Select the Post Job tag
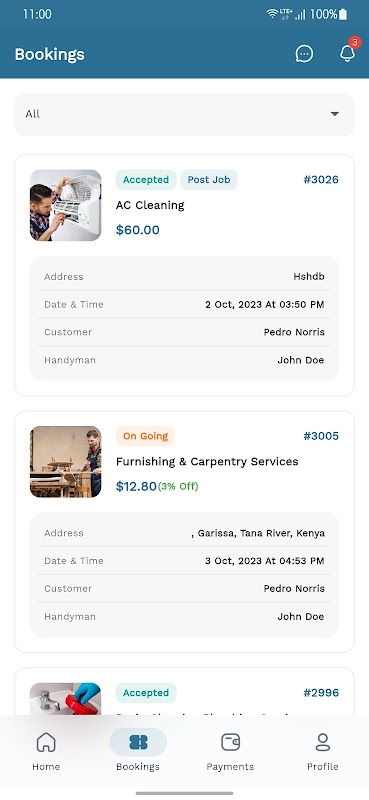 [x=209, y=180]
